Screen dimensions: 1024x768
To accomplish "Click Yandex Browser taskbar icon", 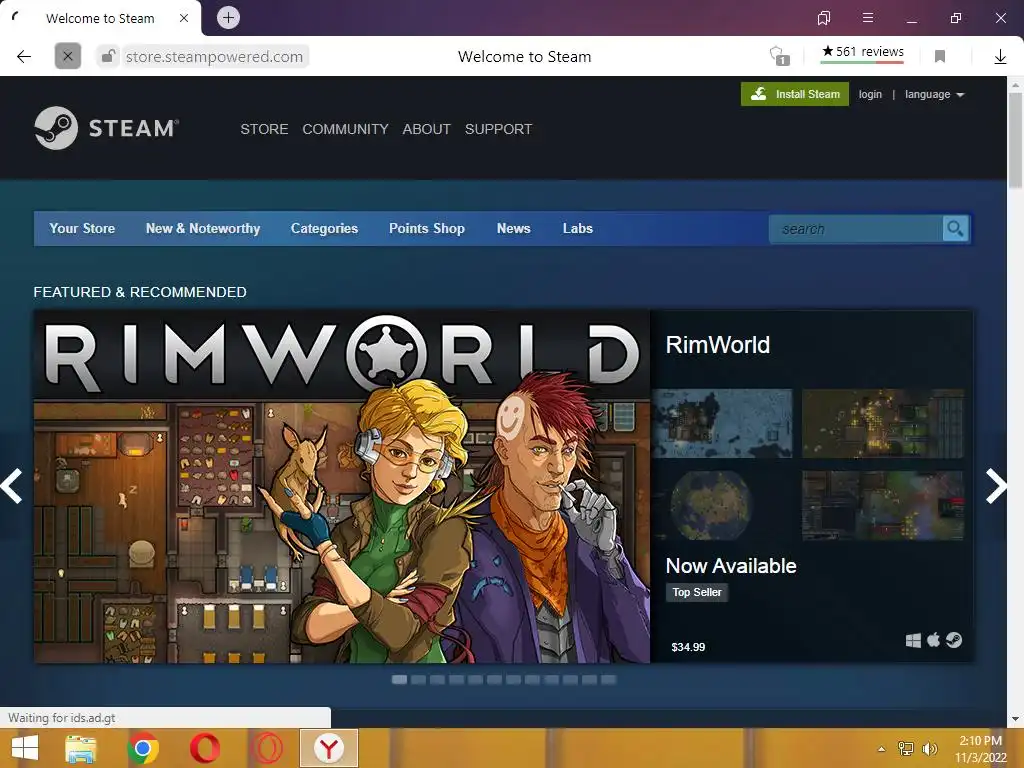I will [x=328, y=748].
